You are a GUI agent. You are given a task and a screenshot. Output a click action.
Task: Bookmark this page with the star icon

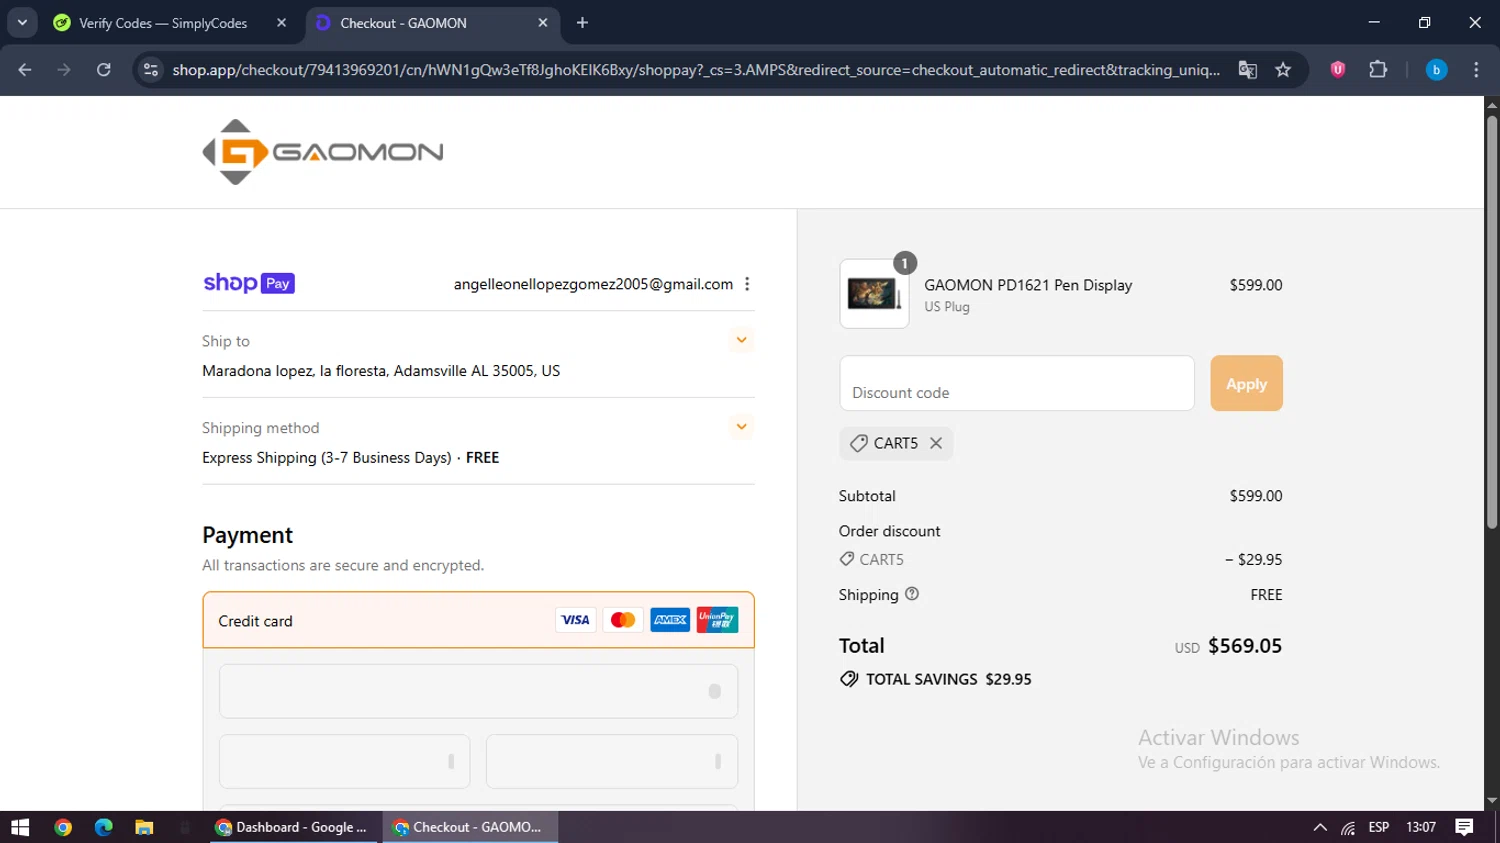click(x=1283, y=70)
